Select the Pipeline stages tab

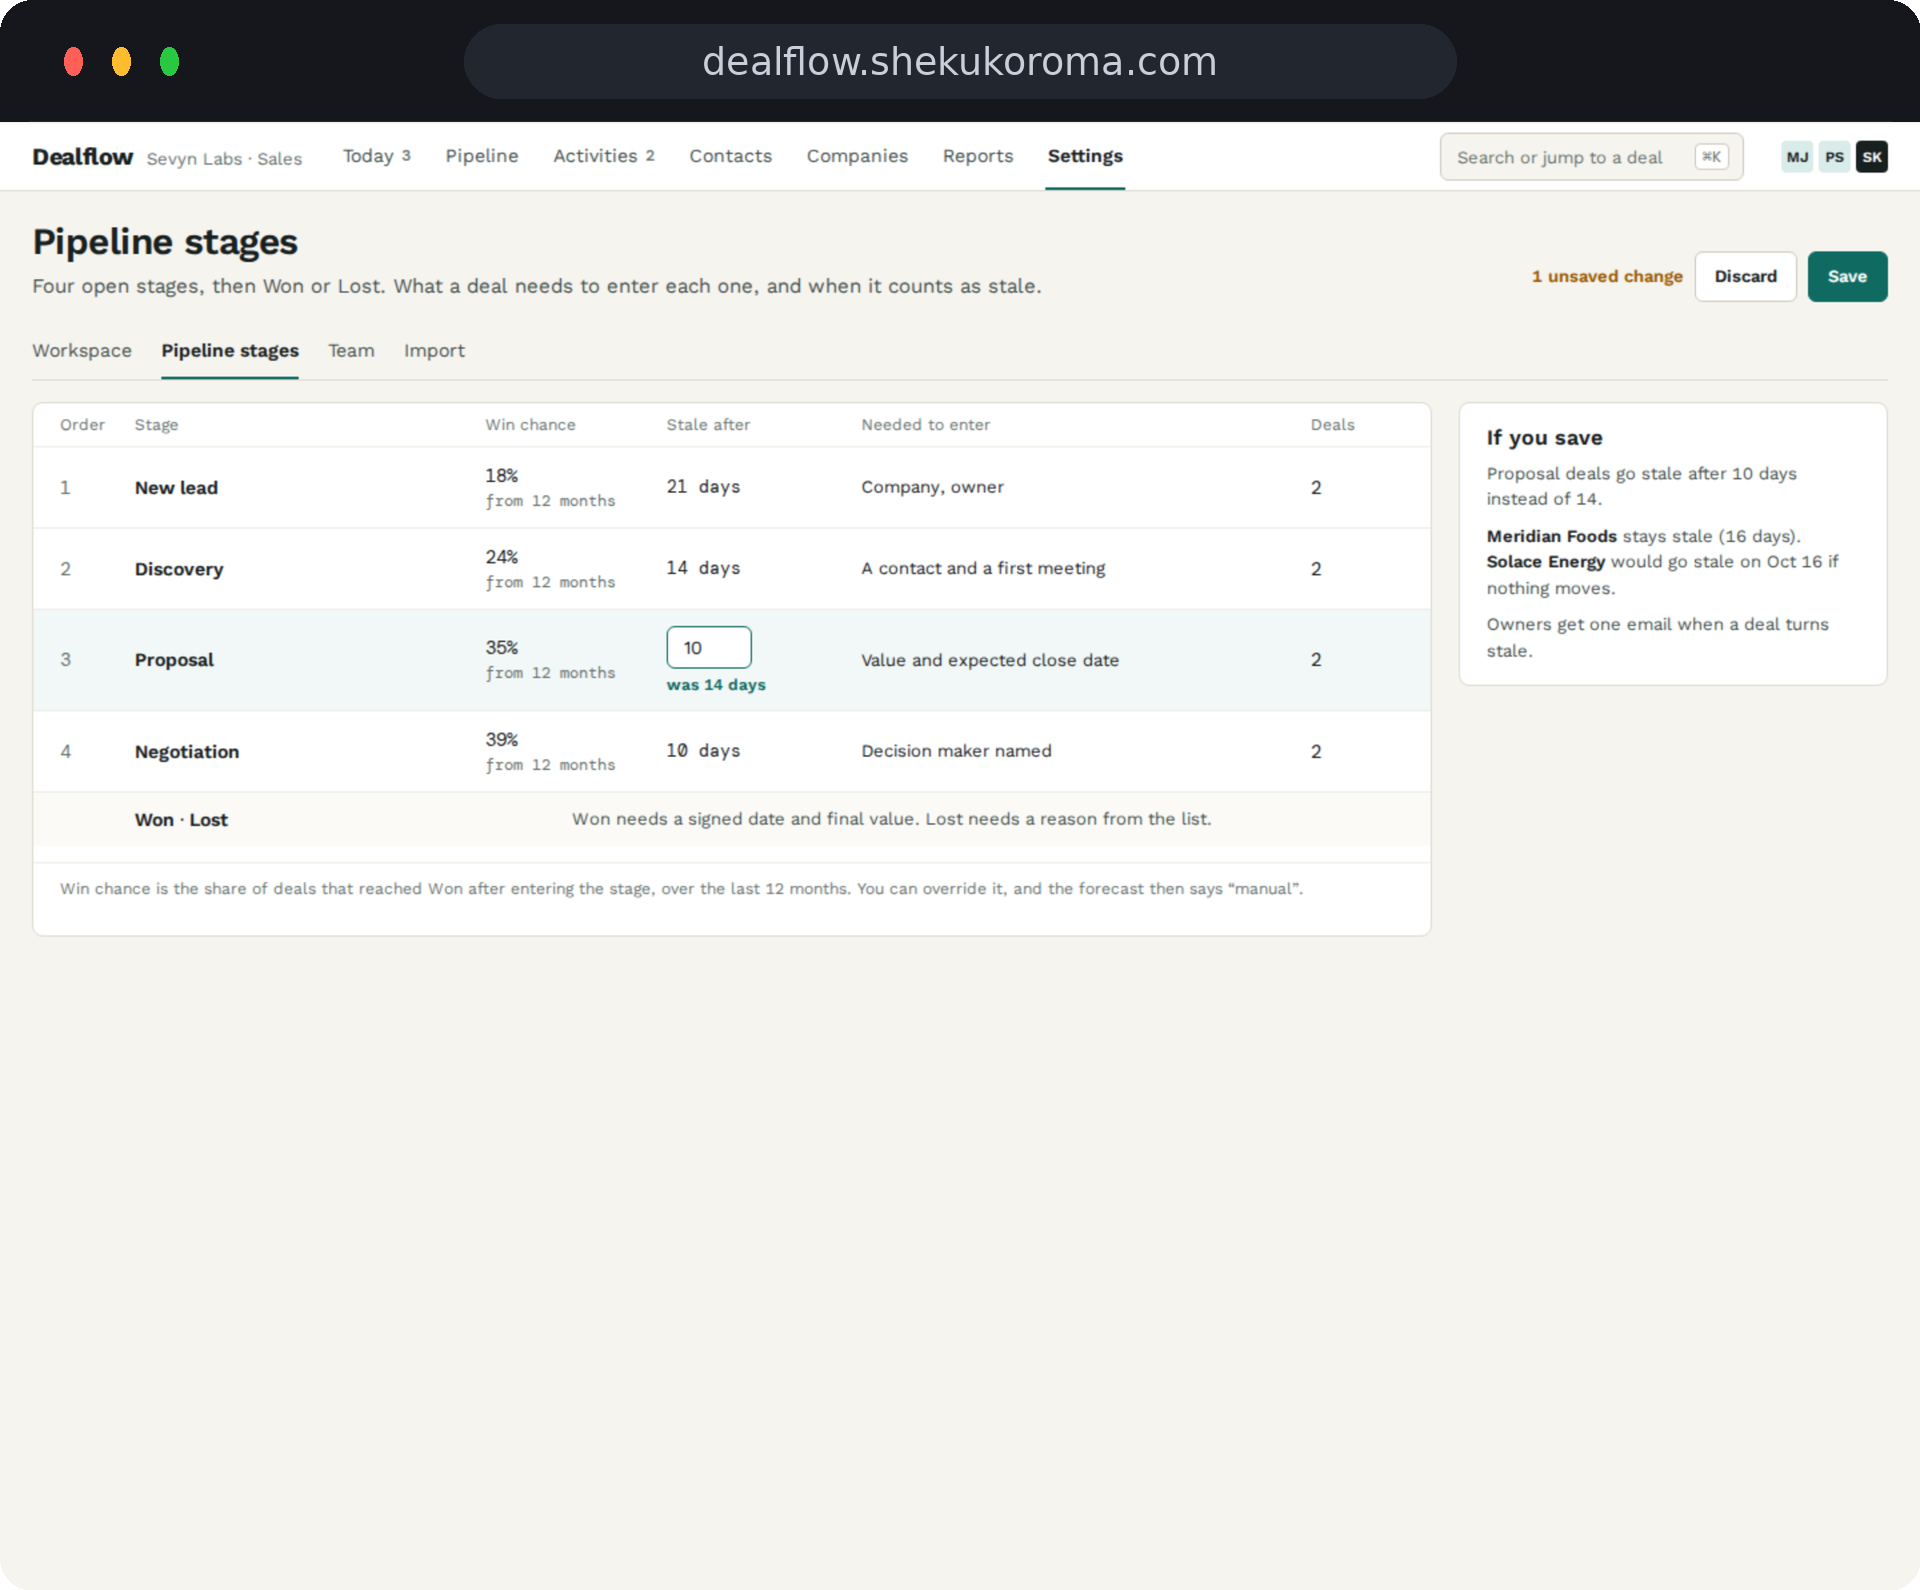point(230,351)
